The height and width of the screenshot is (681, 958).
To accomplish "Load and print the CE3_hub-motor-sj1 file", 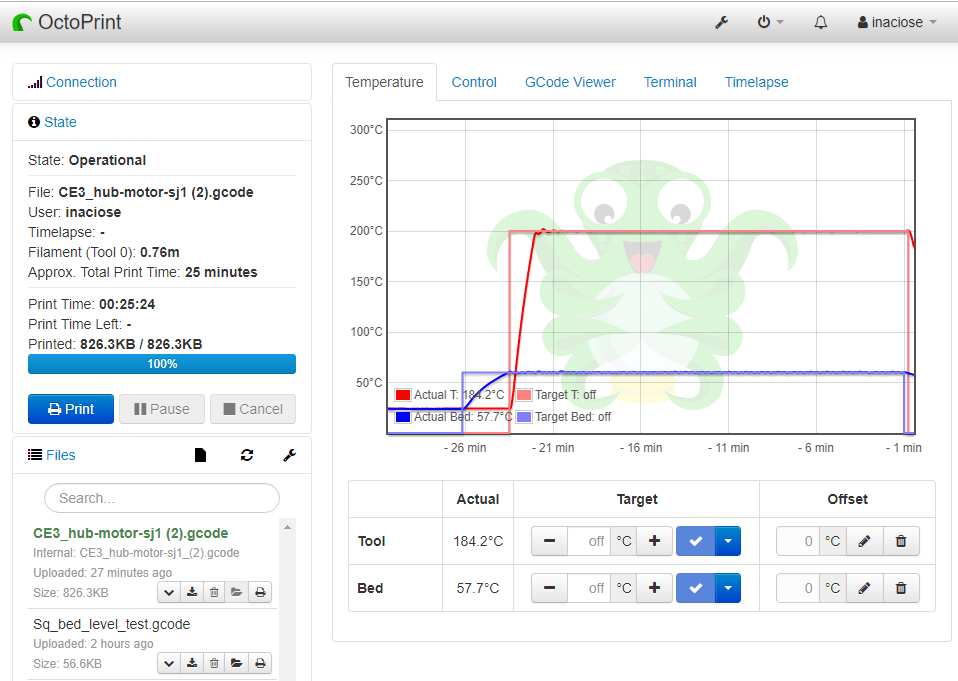I will [x=260, y=592].
